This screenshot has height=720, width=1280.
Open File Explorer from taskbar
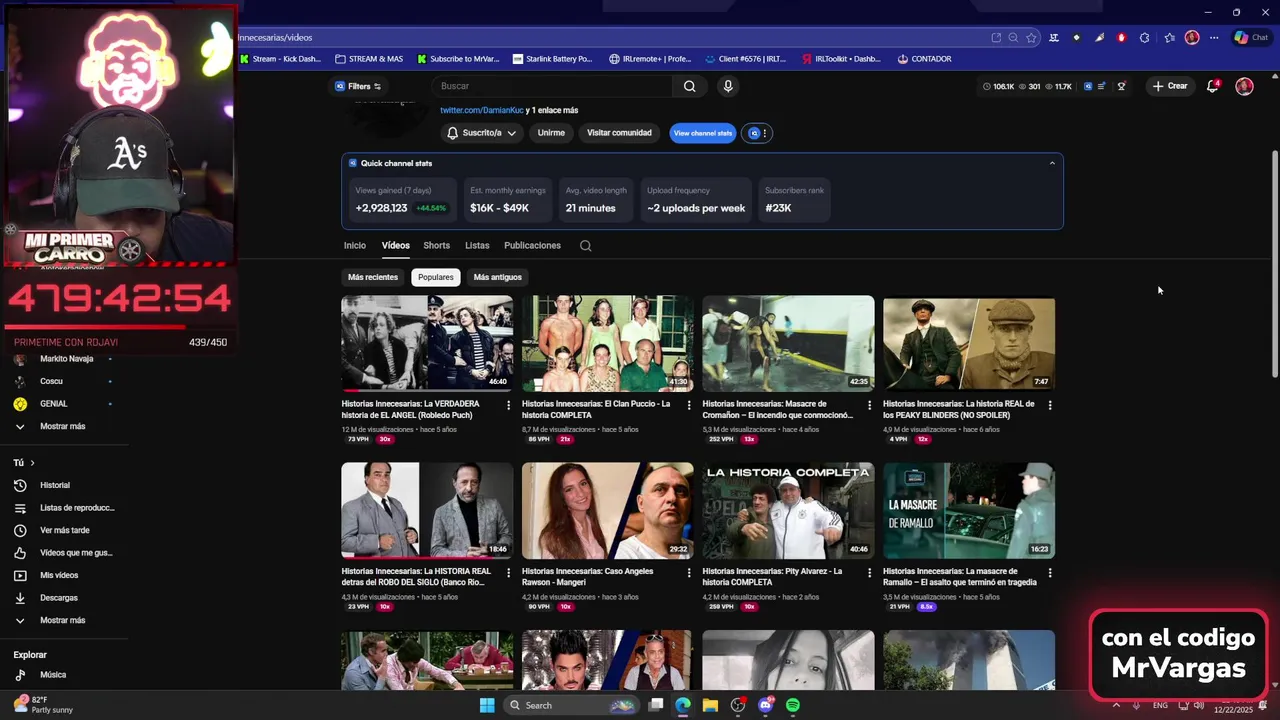coord(710,705)
